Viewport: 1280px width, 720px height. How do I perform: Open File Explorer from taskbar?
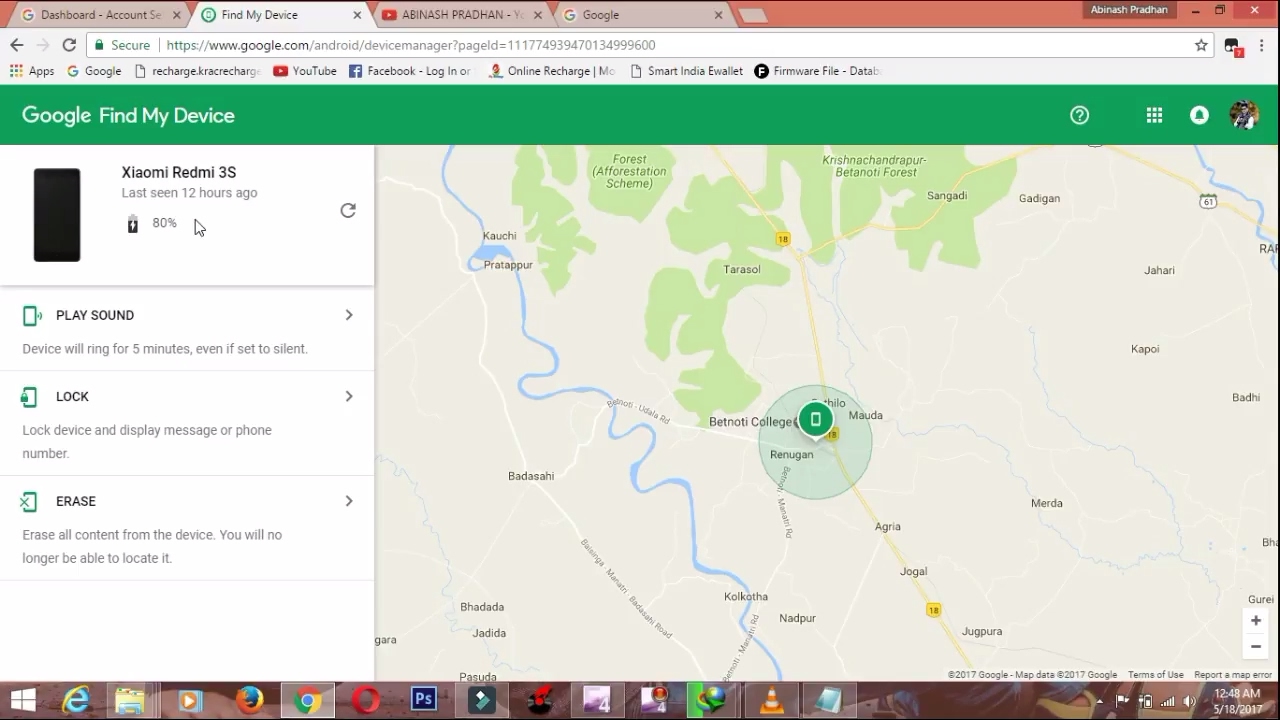click(x=130, y=700)
